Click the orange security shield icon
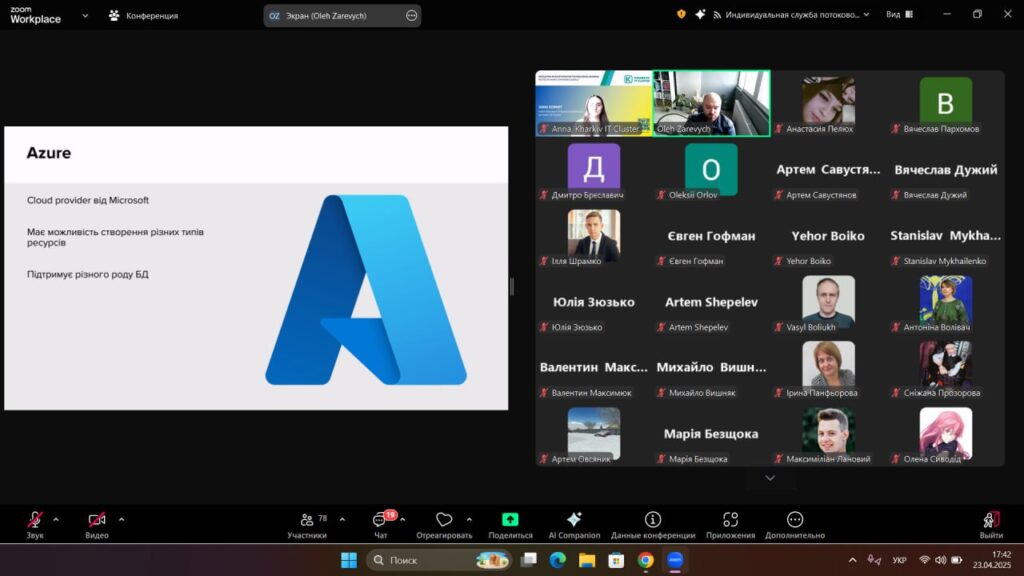This screenshot has height=576, width=1024. 681,14
